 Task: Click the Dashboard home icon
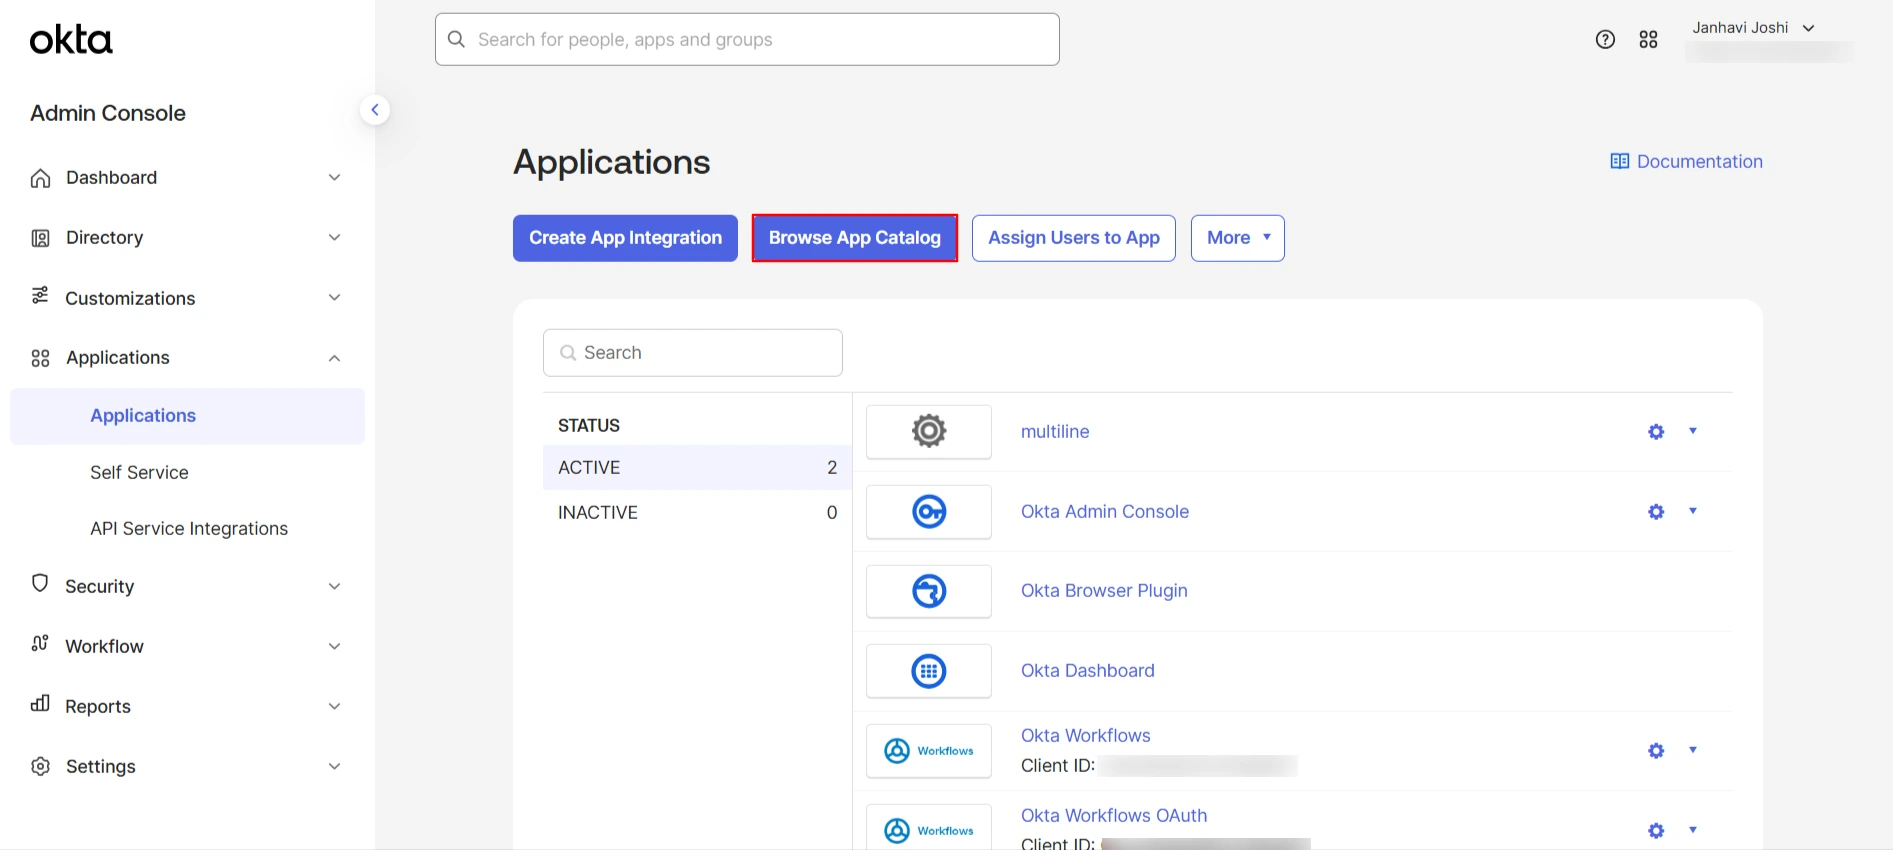coord(40,178)
